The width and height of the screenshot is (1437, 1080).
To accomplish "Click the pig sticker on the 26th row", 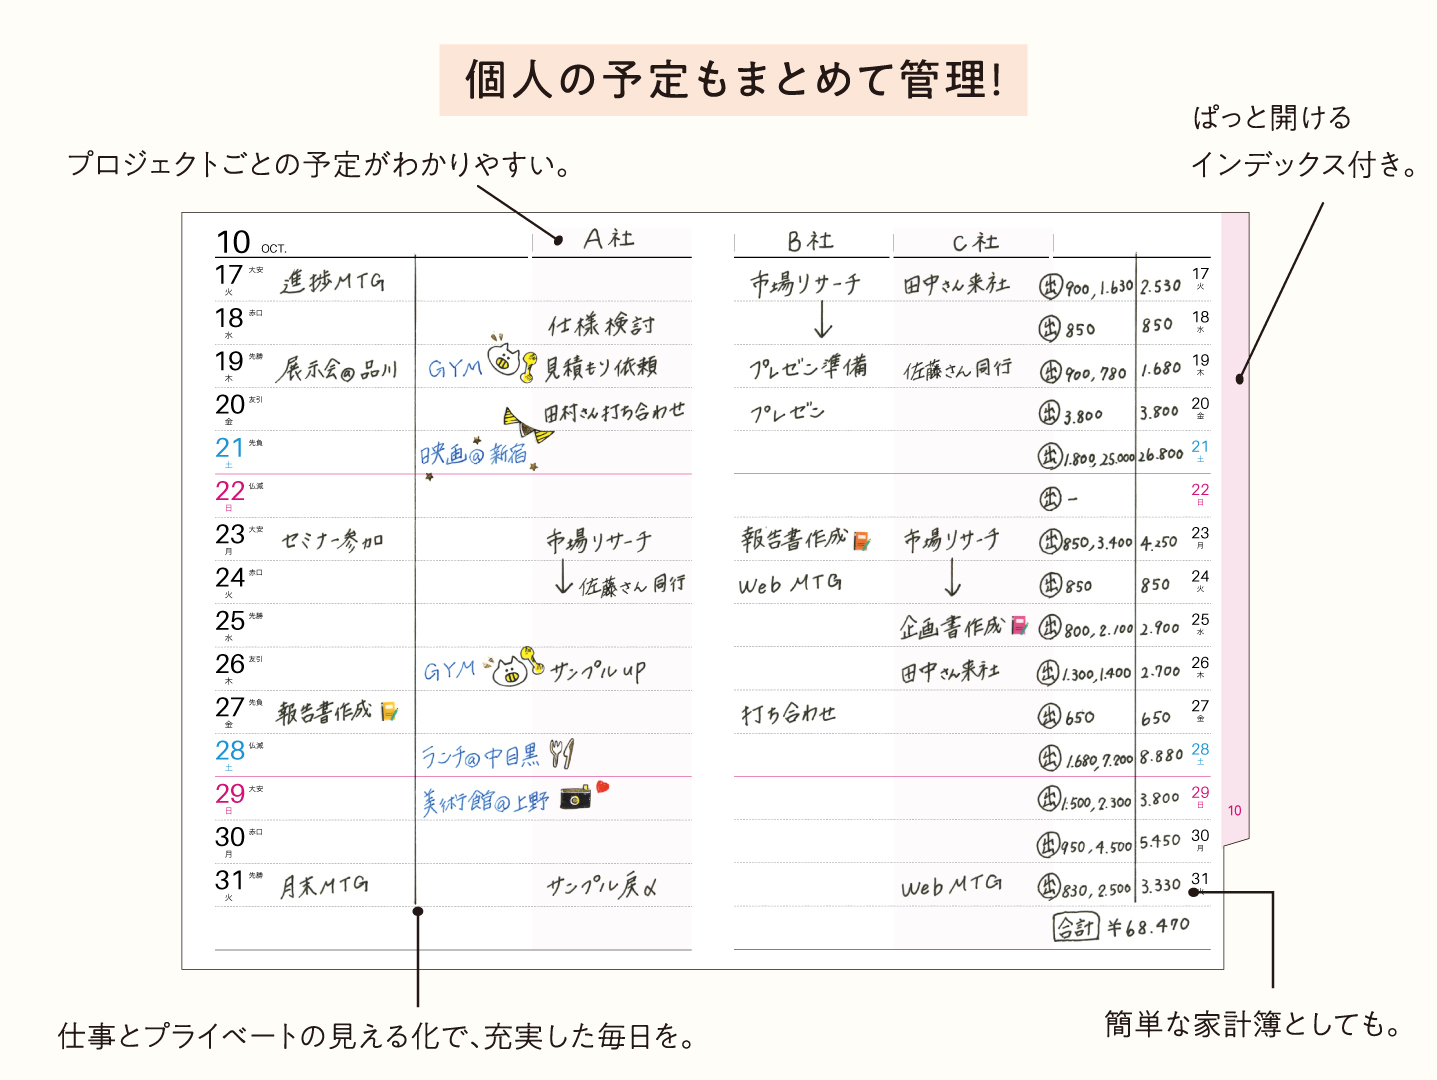I will tap(509, 670).
